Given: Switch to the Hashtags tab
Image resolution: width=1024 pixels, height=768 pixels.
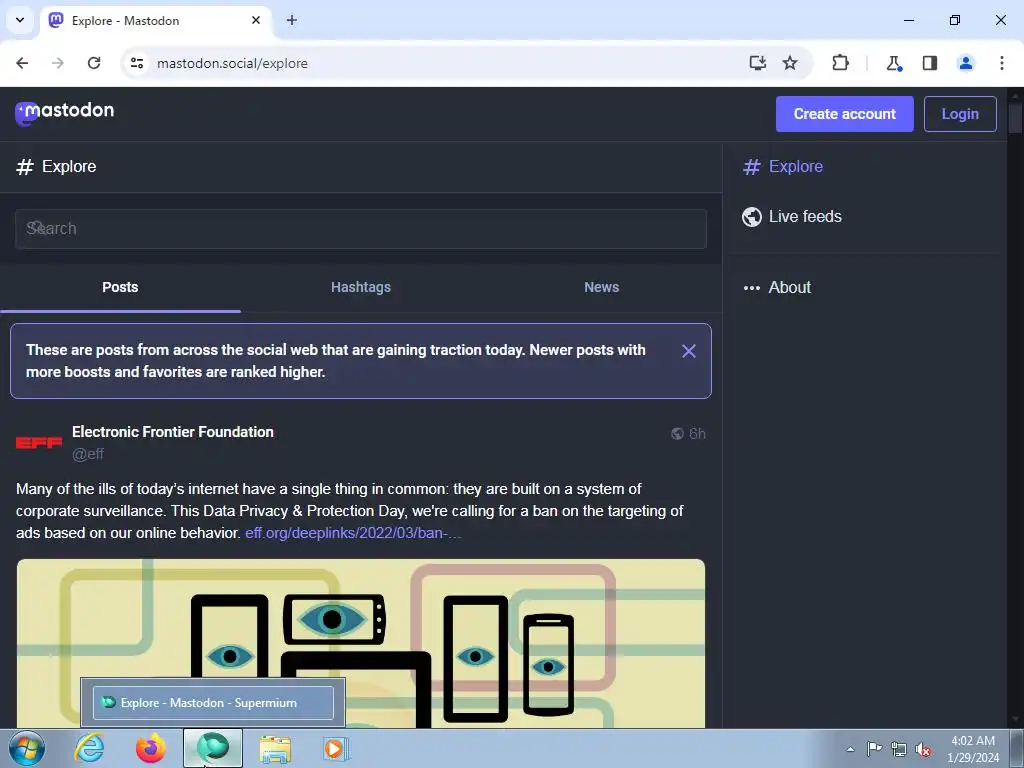Looking at the screenshot, I should (360, 287).
